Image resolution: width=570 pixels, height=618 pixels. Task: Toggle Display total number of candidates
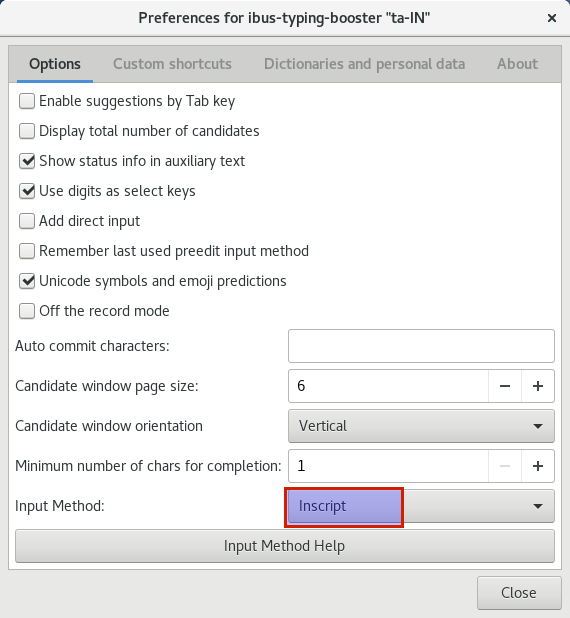coord(27,131)
